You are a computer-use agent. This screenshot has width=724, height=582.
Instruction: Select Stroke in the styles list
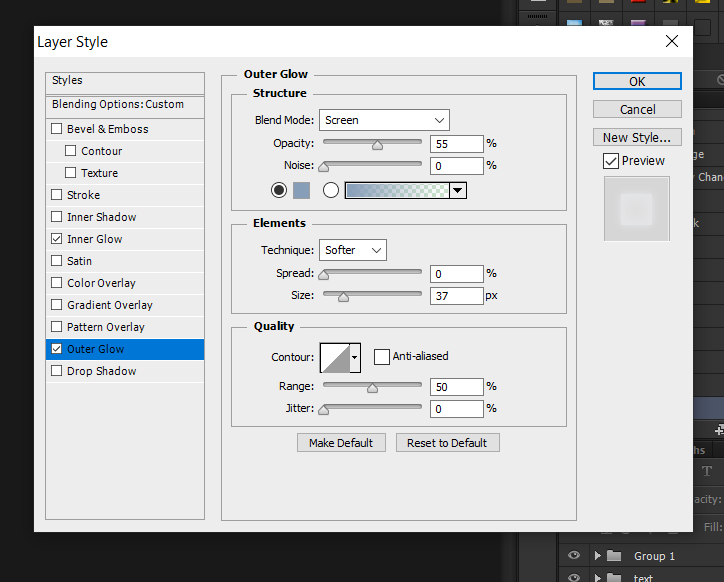(84, 195)
